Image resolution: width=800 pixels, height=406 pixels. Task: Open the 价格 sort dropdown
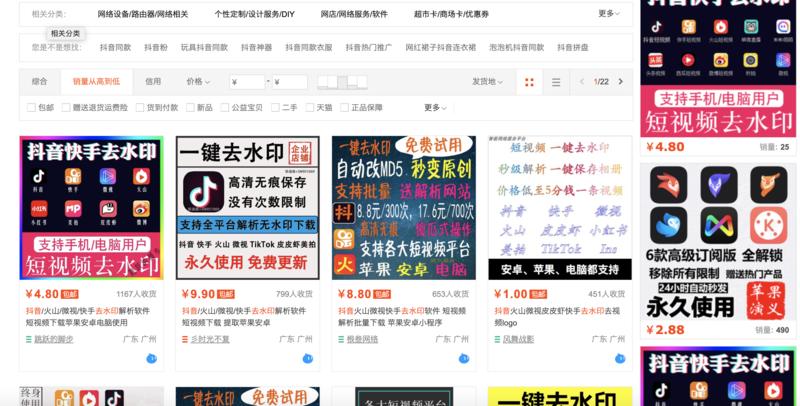pyautogui.click(x=198, y=82)
